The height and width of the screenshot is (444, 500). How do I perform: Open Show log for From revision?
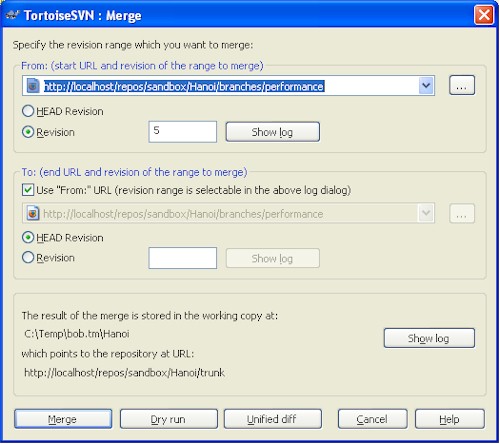273,132
